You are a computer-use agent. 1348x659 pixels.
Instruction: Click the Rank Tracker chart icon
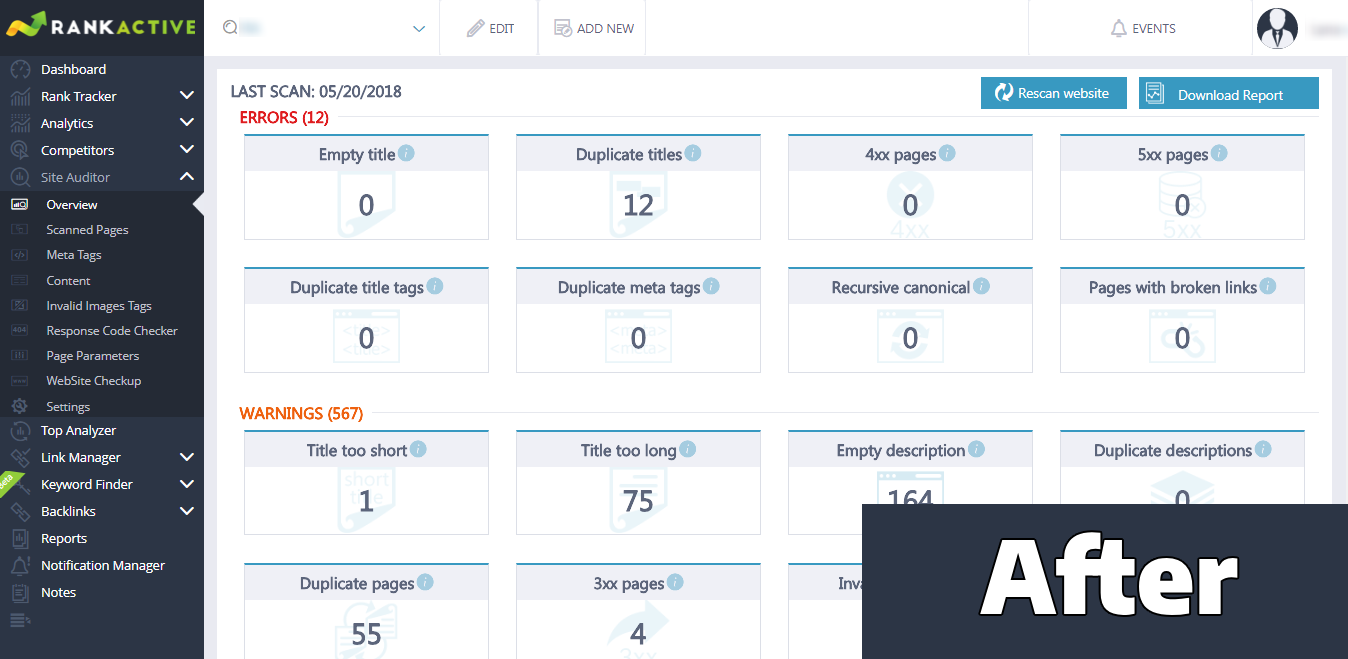point(20,96)
